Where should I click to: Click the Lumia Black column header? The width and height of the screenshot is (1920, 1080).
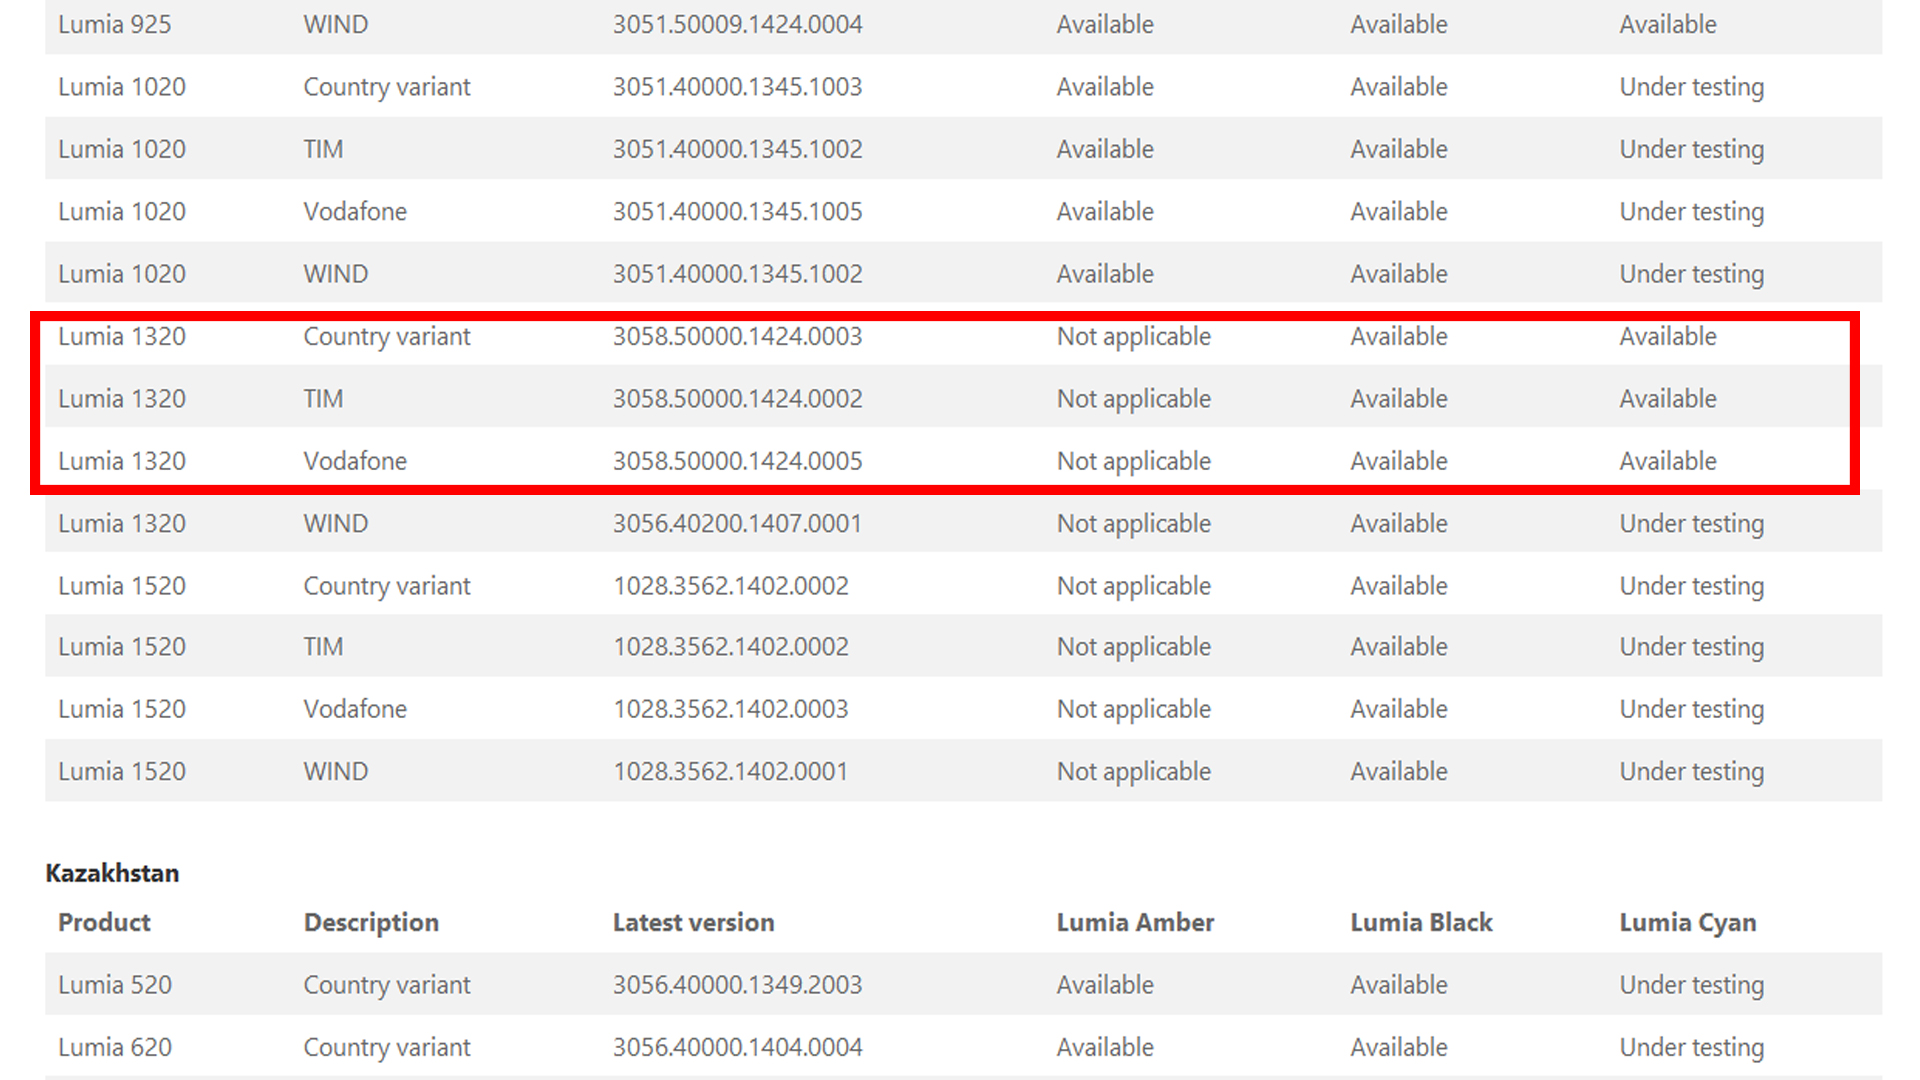coord(1421,922)
